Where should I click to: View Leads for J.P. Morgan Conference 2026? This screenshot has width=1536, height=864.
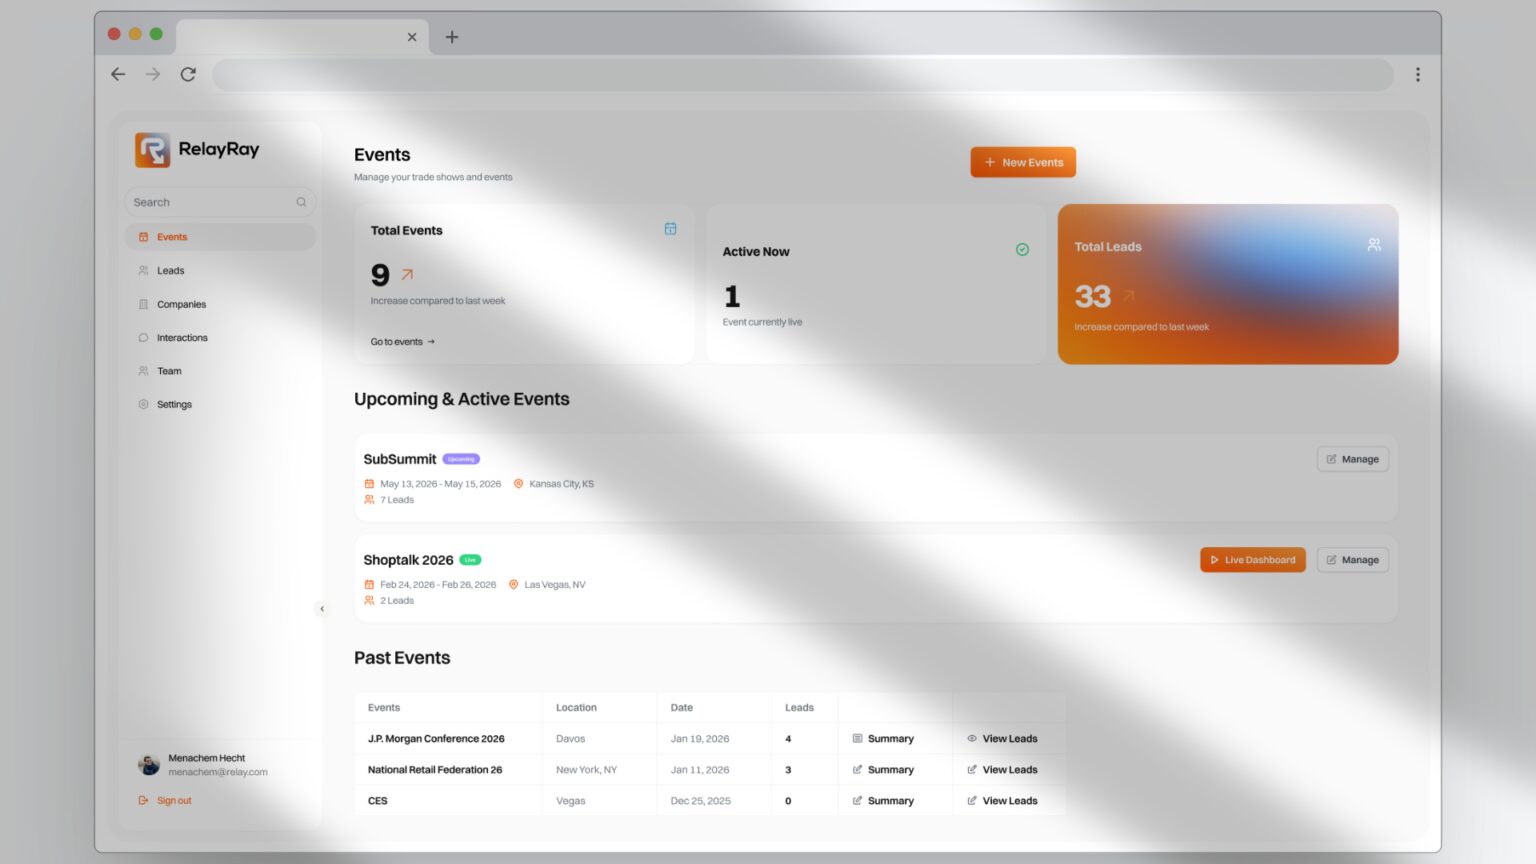tap(1002, 739)
